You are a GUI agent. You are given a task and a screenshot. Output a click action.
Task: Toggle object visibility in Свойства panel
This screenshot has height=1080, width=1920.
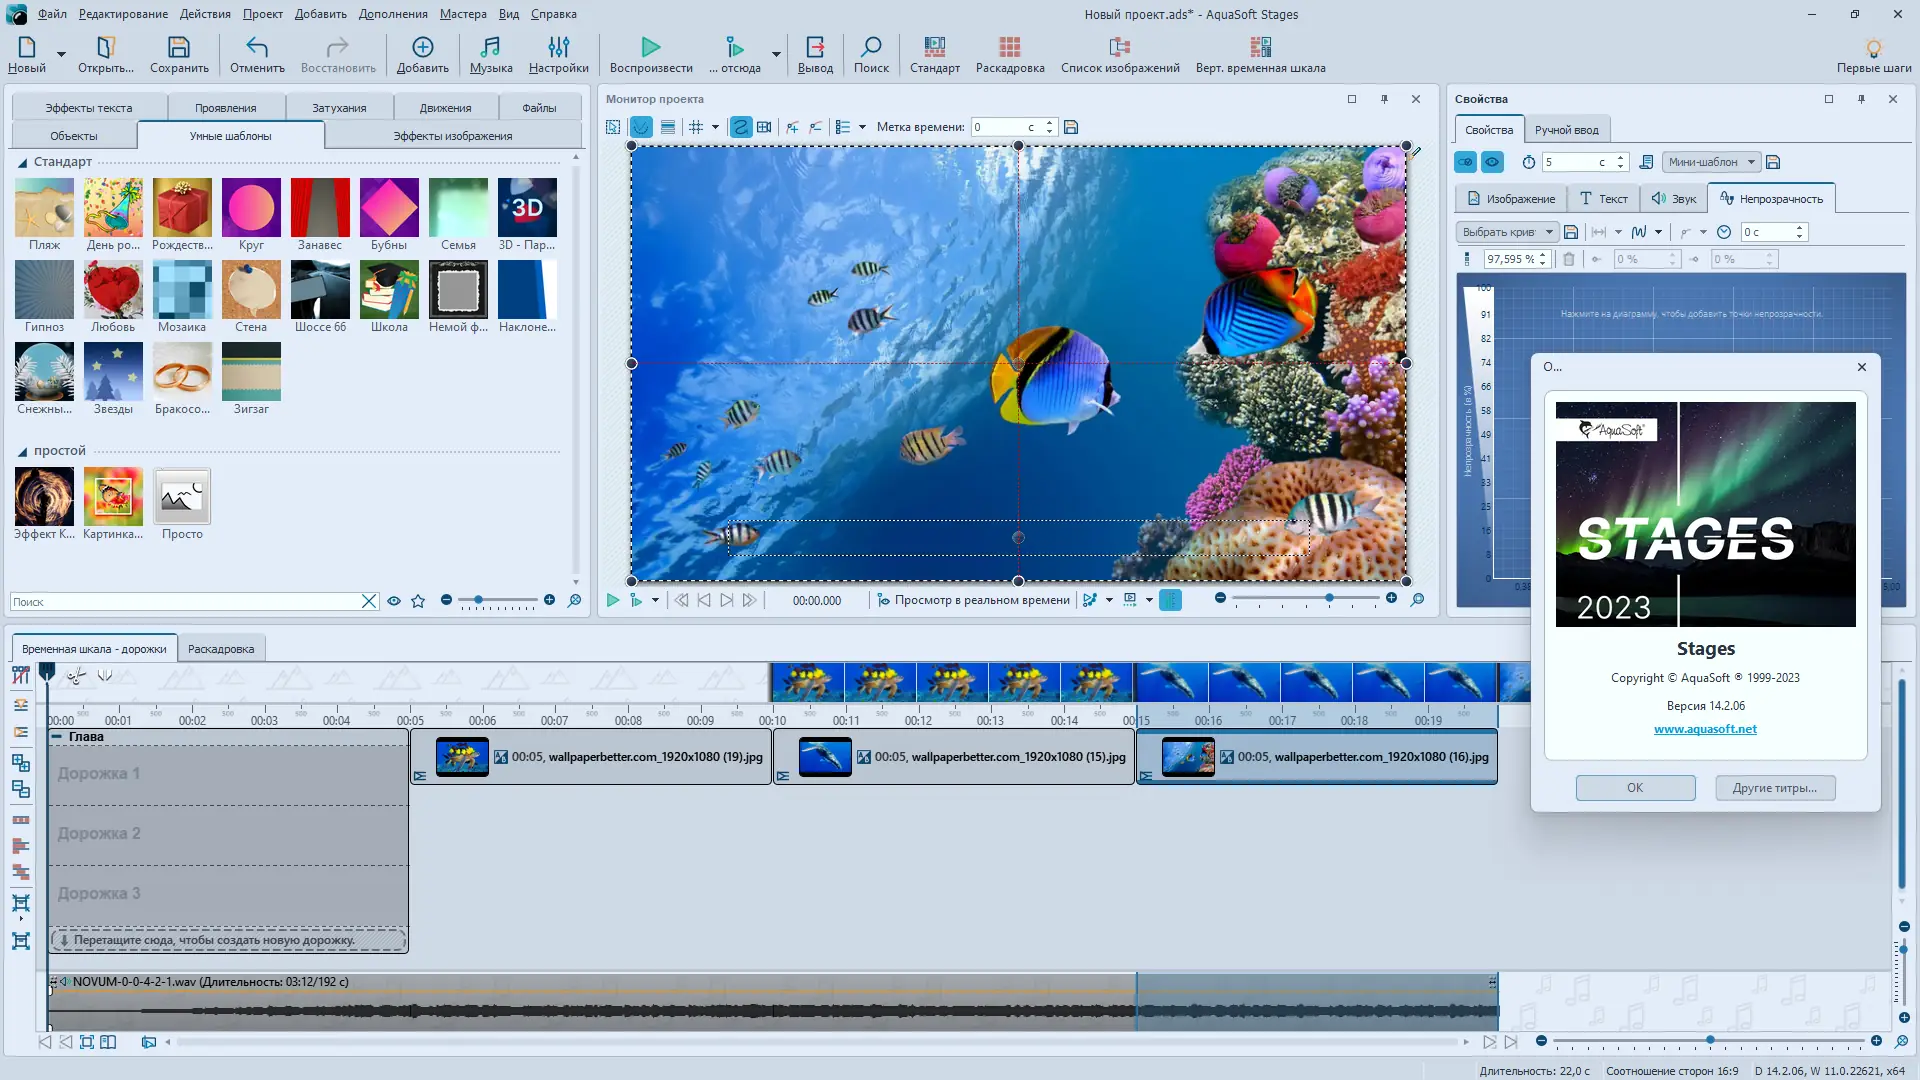pos(1494,161)
